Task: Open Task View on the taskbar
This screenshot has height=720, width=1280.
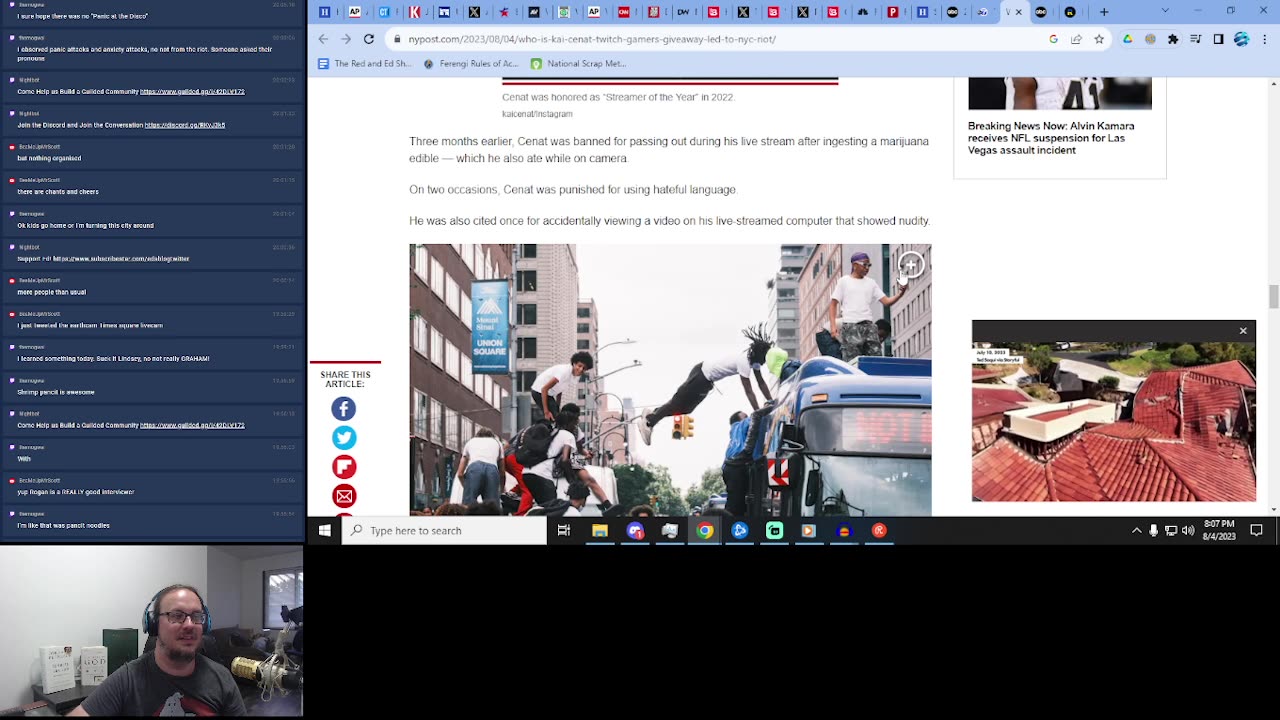Action: point(564,531)
